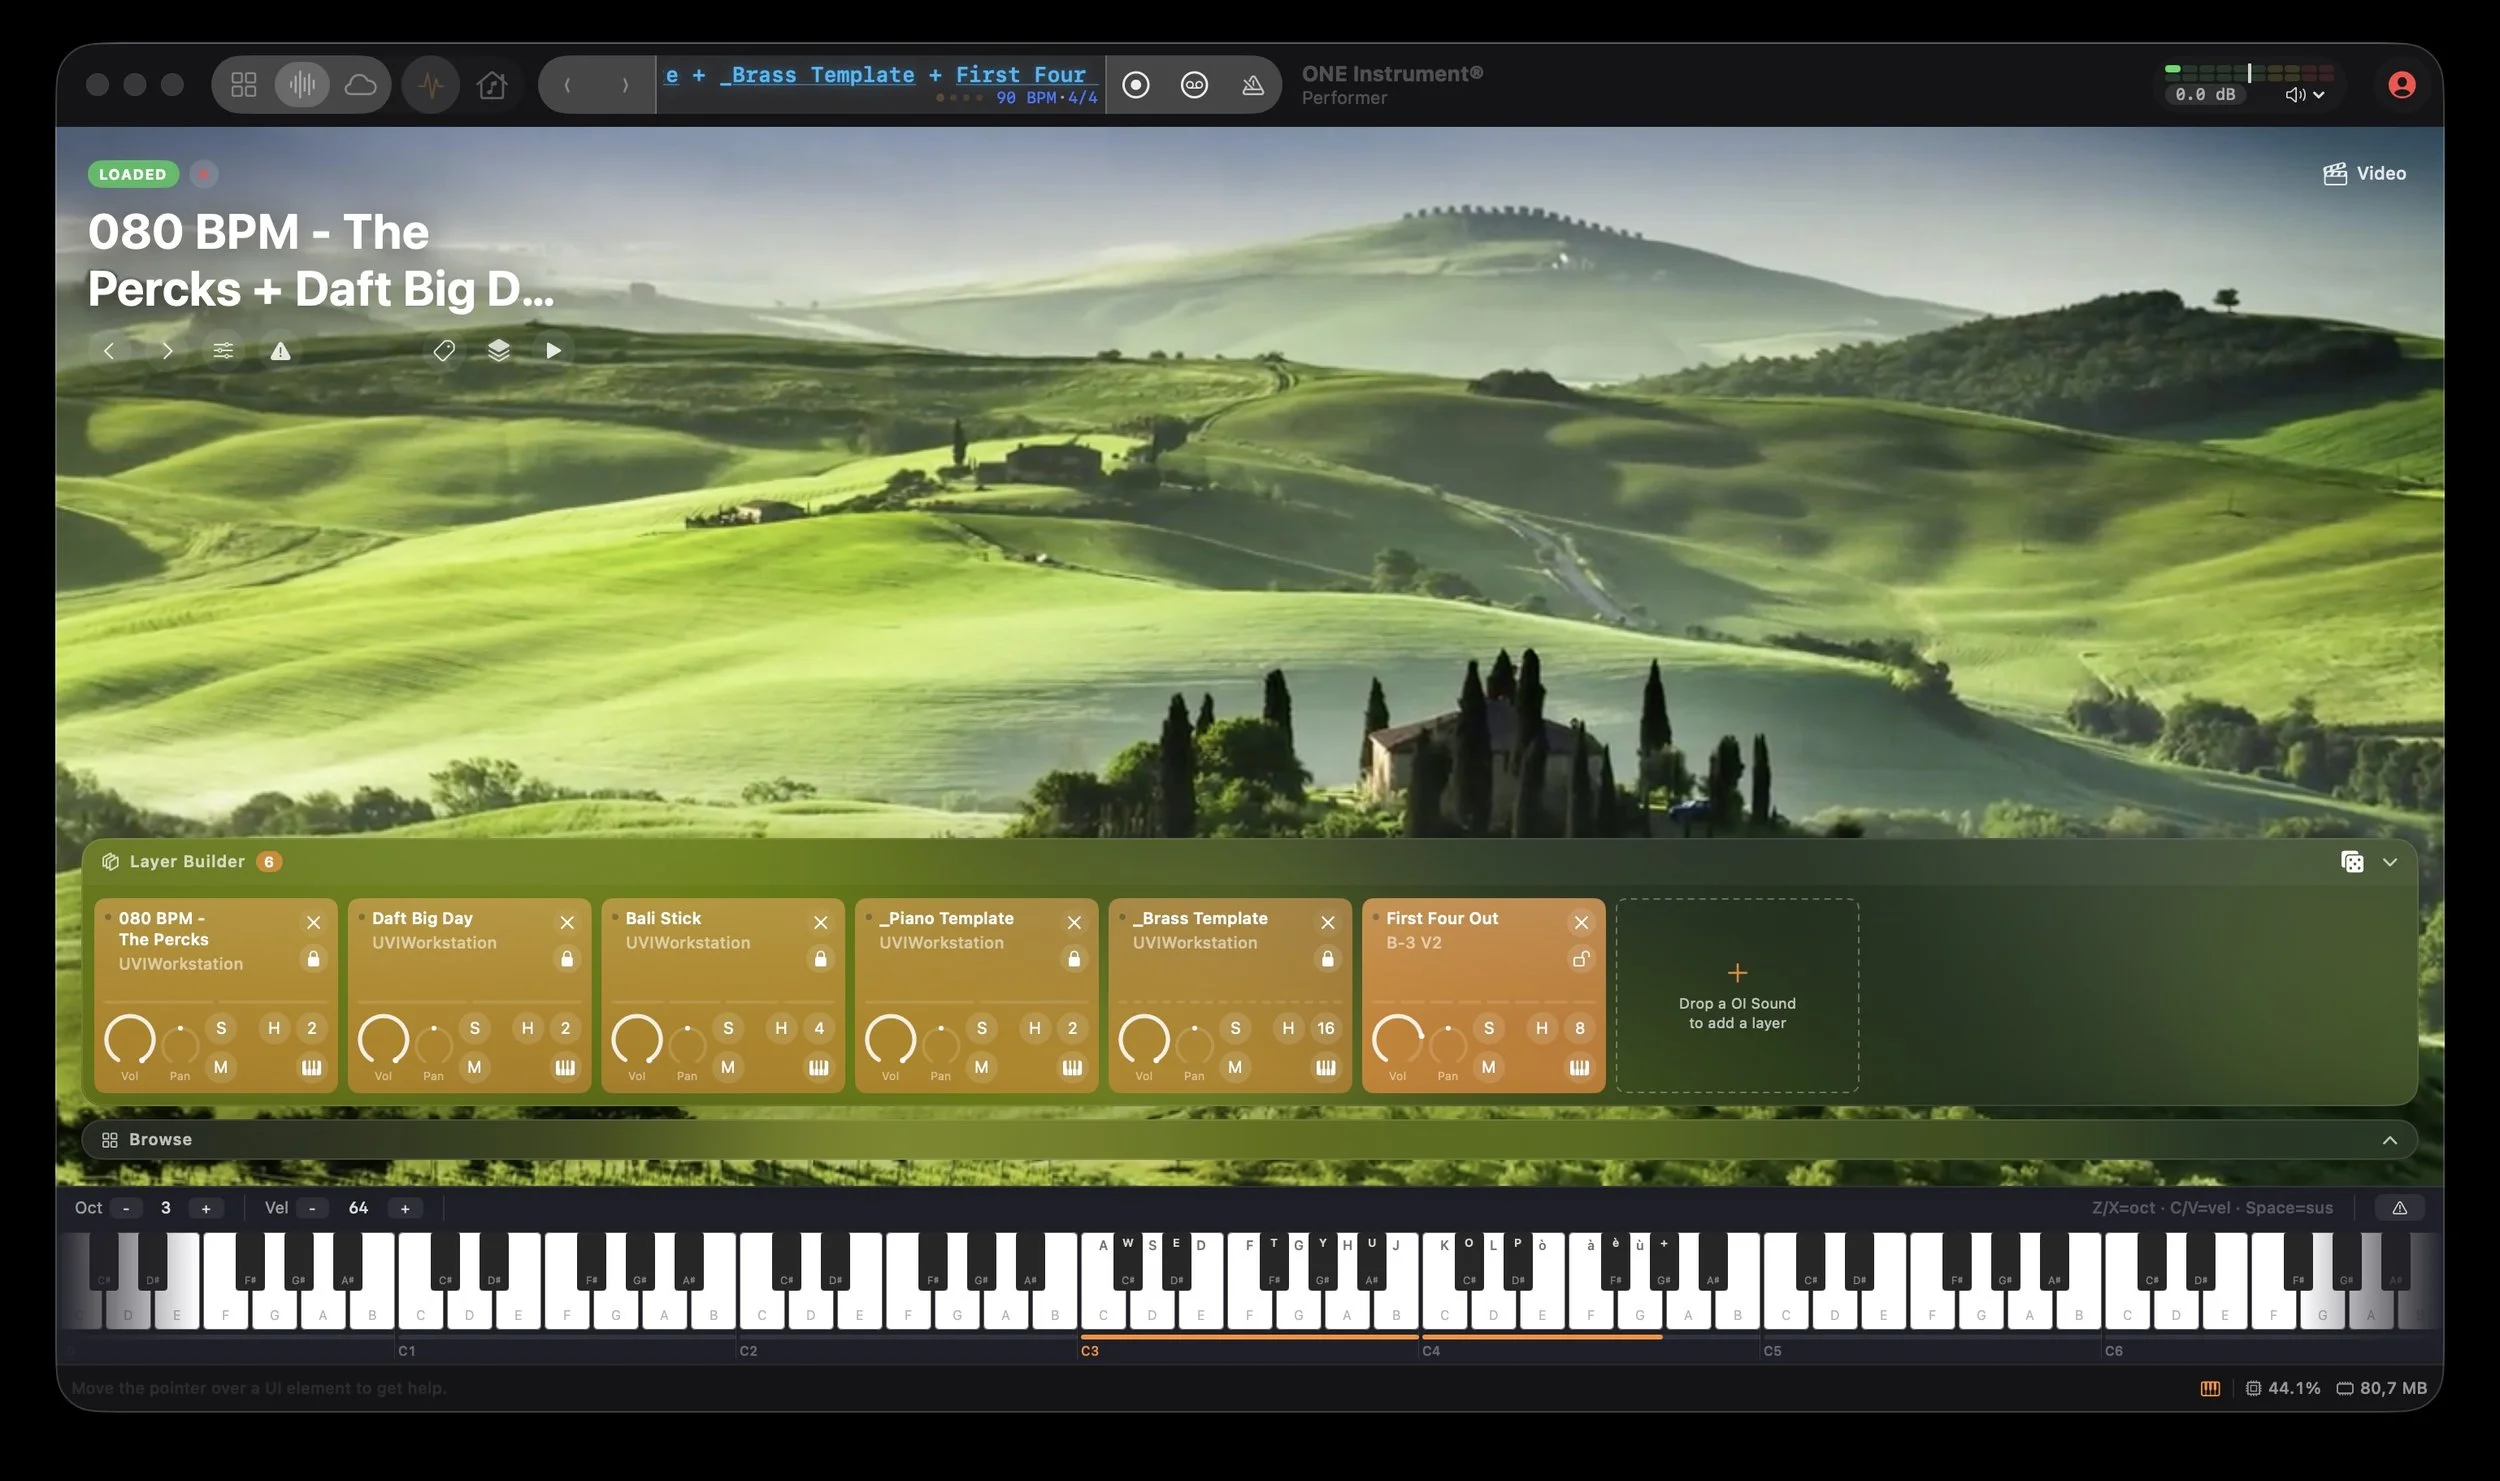Image resolution: width=2500 pixels, height=1481 pixels.
Task: Open the cloud library icon
Action: [x=360, y=85]
